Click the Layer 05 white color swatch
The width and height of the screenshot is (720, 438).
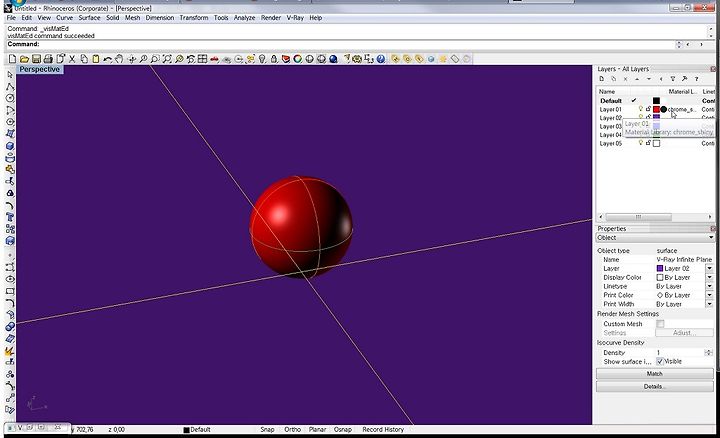point(656,143)
